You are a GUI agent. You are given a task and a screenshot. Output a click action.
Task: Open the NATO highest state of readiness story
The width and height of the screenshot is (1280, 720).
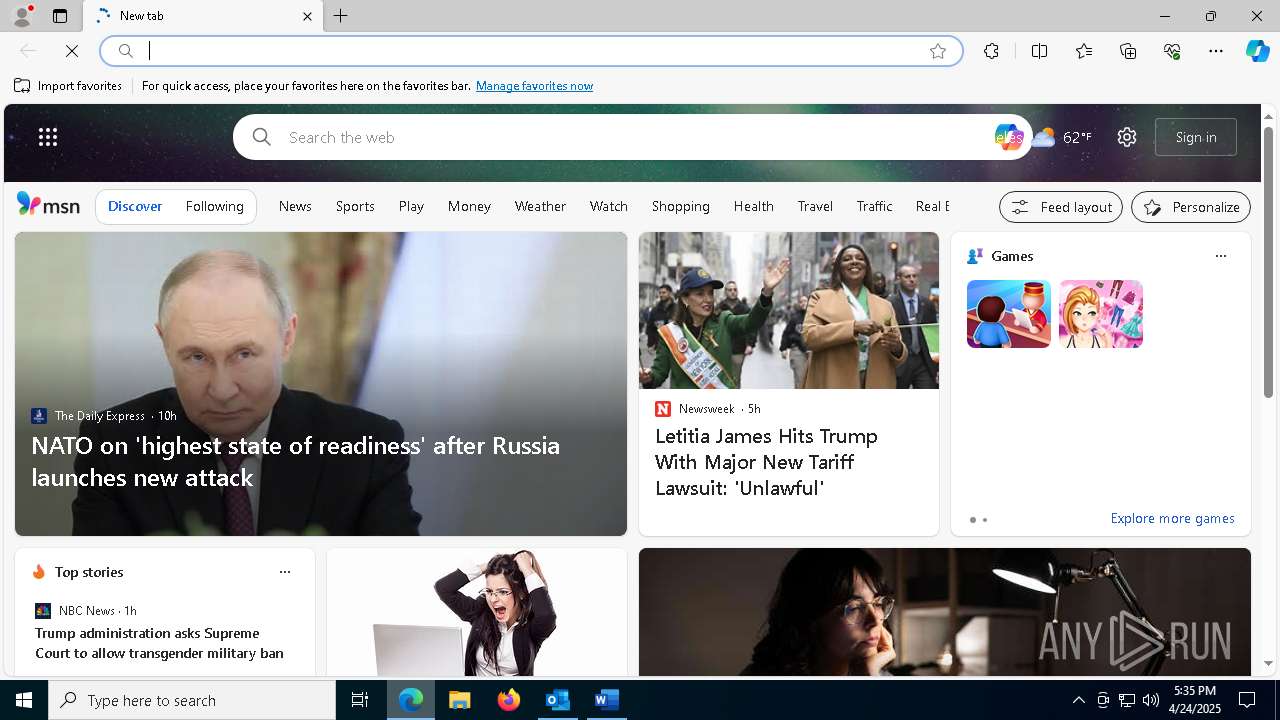[295, 461]
